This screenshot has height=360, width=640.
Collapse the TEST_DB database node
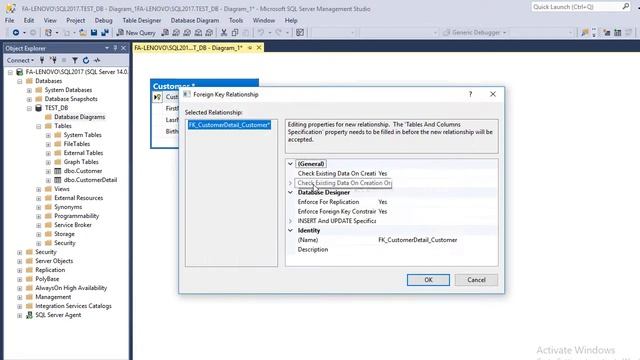click(x=29, y=109)
